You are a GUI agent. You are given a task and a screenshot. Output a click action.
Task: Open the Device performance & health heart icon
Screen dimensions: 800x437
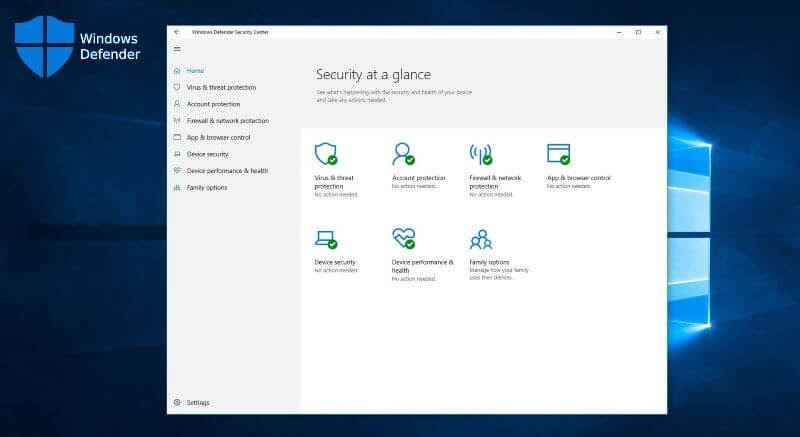pyautogui.click(x=403, y=238)
